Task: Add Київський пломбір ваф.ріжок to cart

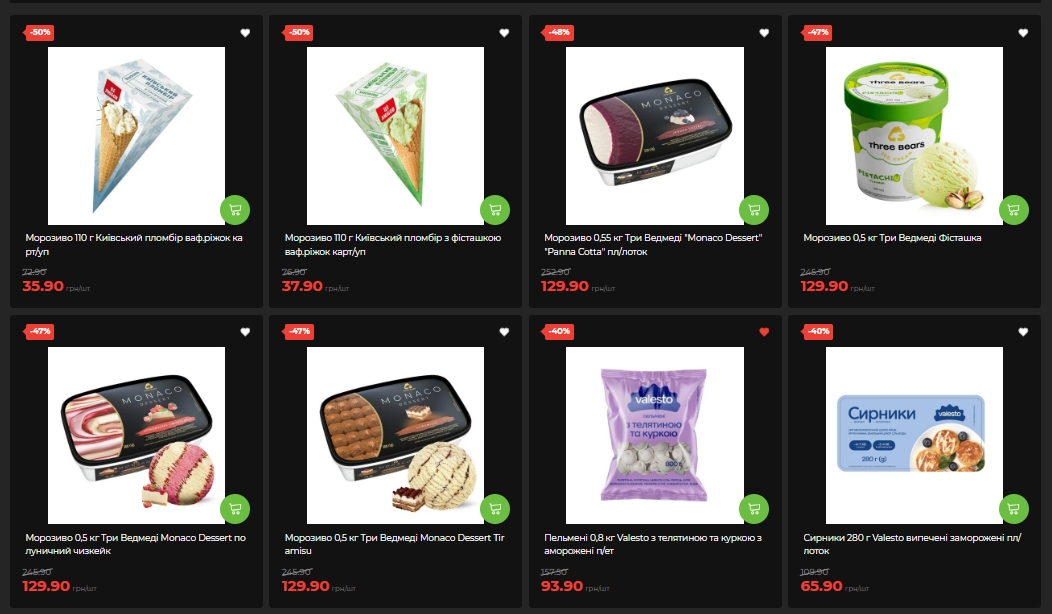Action: click(235, 210)
